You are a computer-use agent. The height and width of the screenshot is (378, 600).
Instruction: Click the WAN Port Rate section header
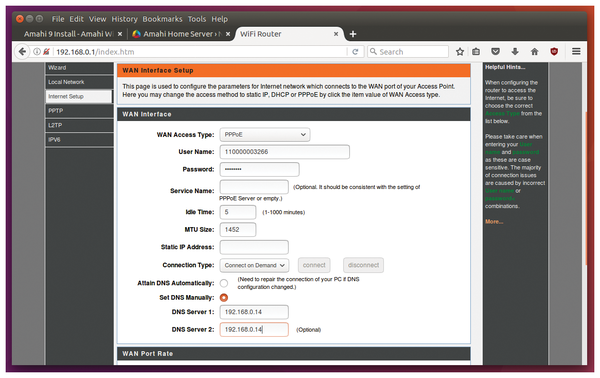pyautogui.click(x=294, y=354)
